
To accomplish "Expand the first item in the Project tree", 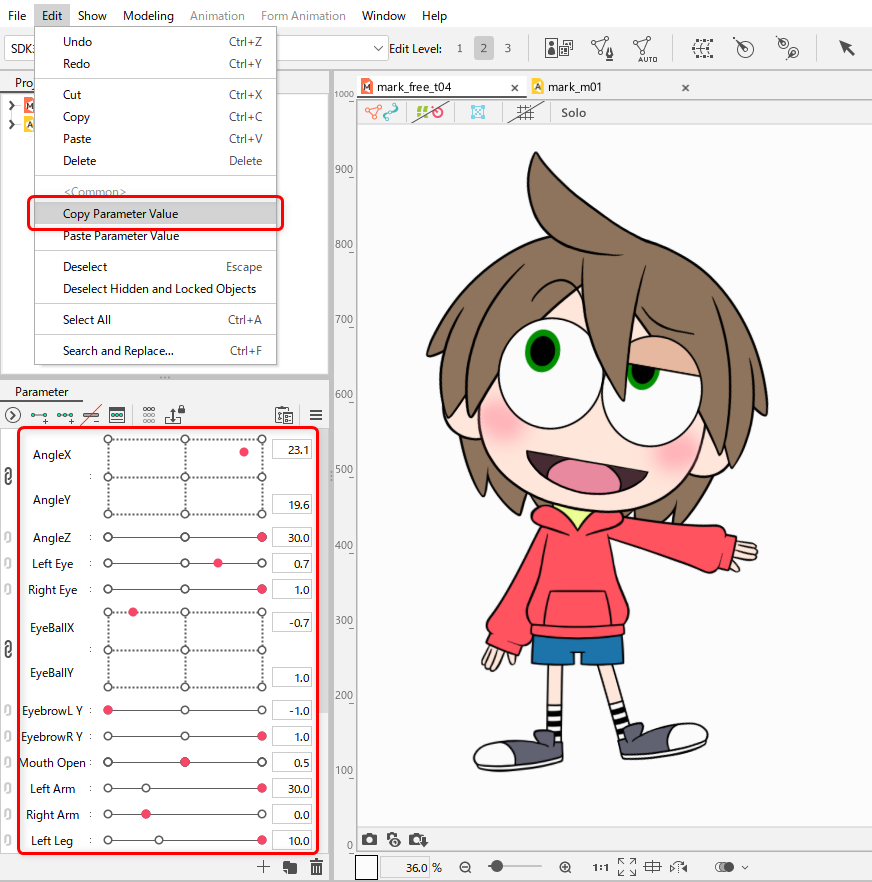I will [x=12, y=106].
